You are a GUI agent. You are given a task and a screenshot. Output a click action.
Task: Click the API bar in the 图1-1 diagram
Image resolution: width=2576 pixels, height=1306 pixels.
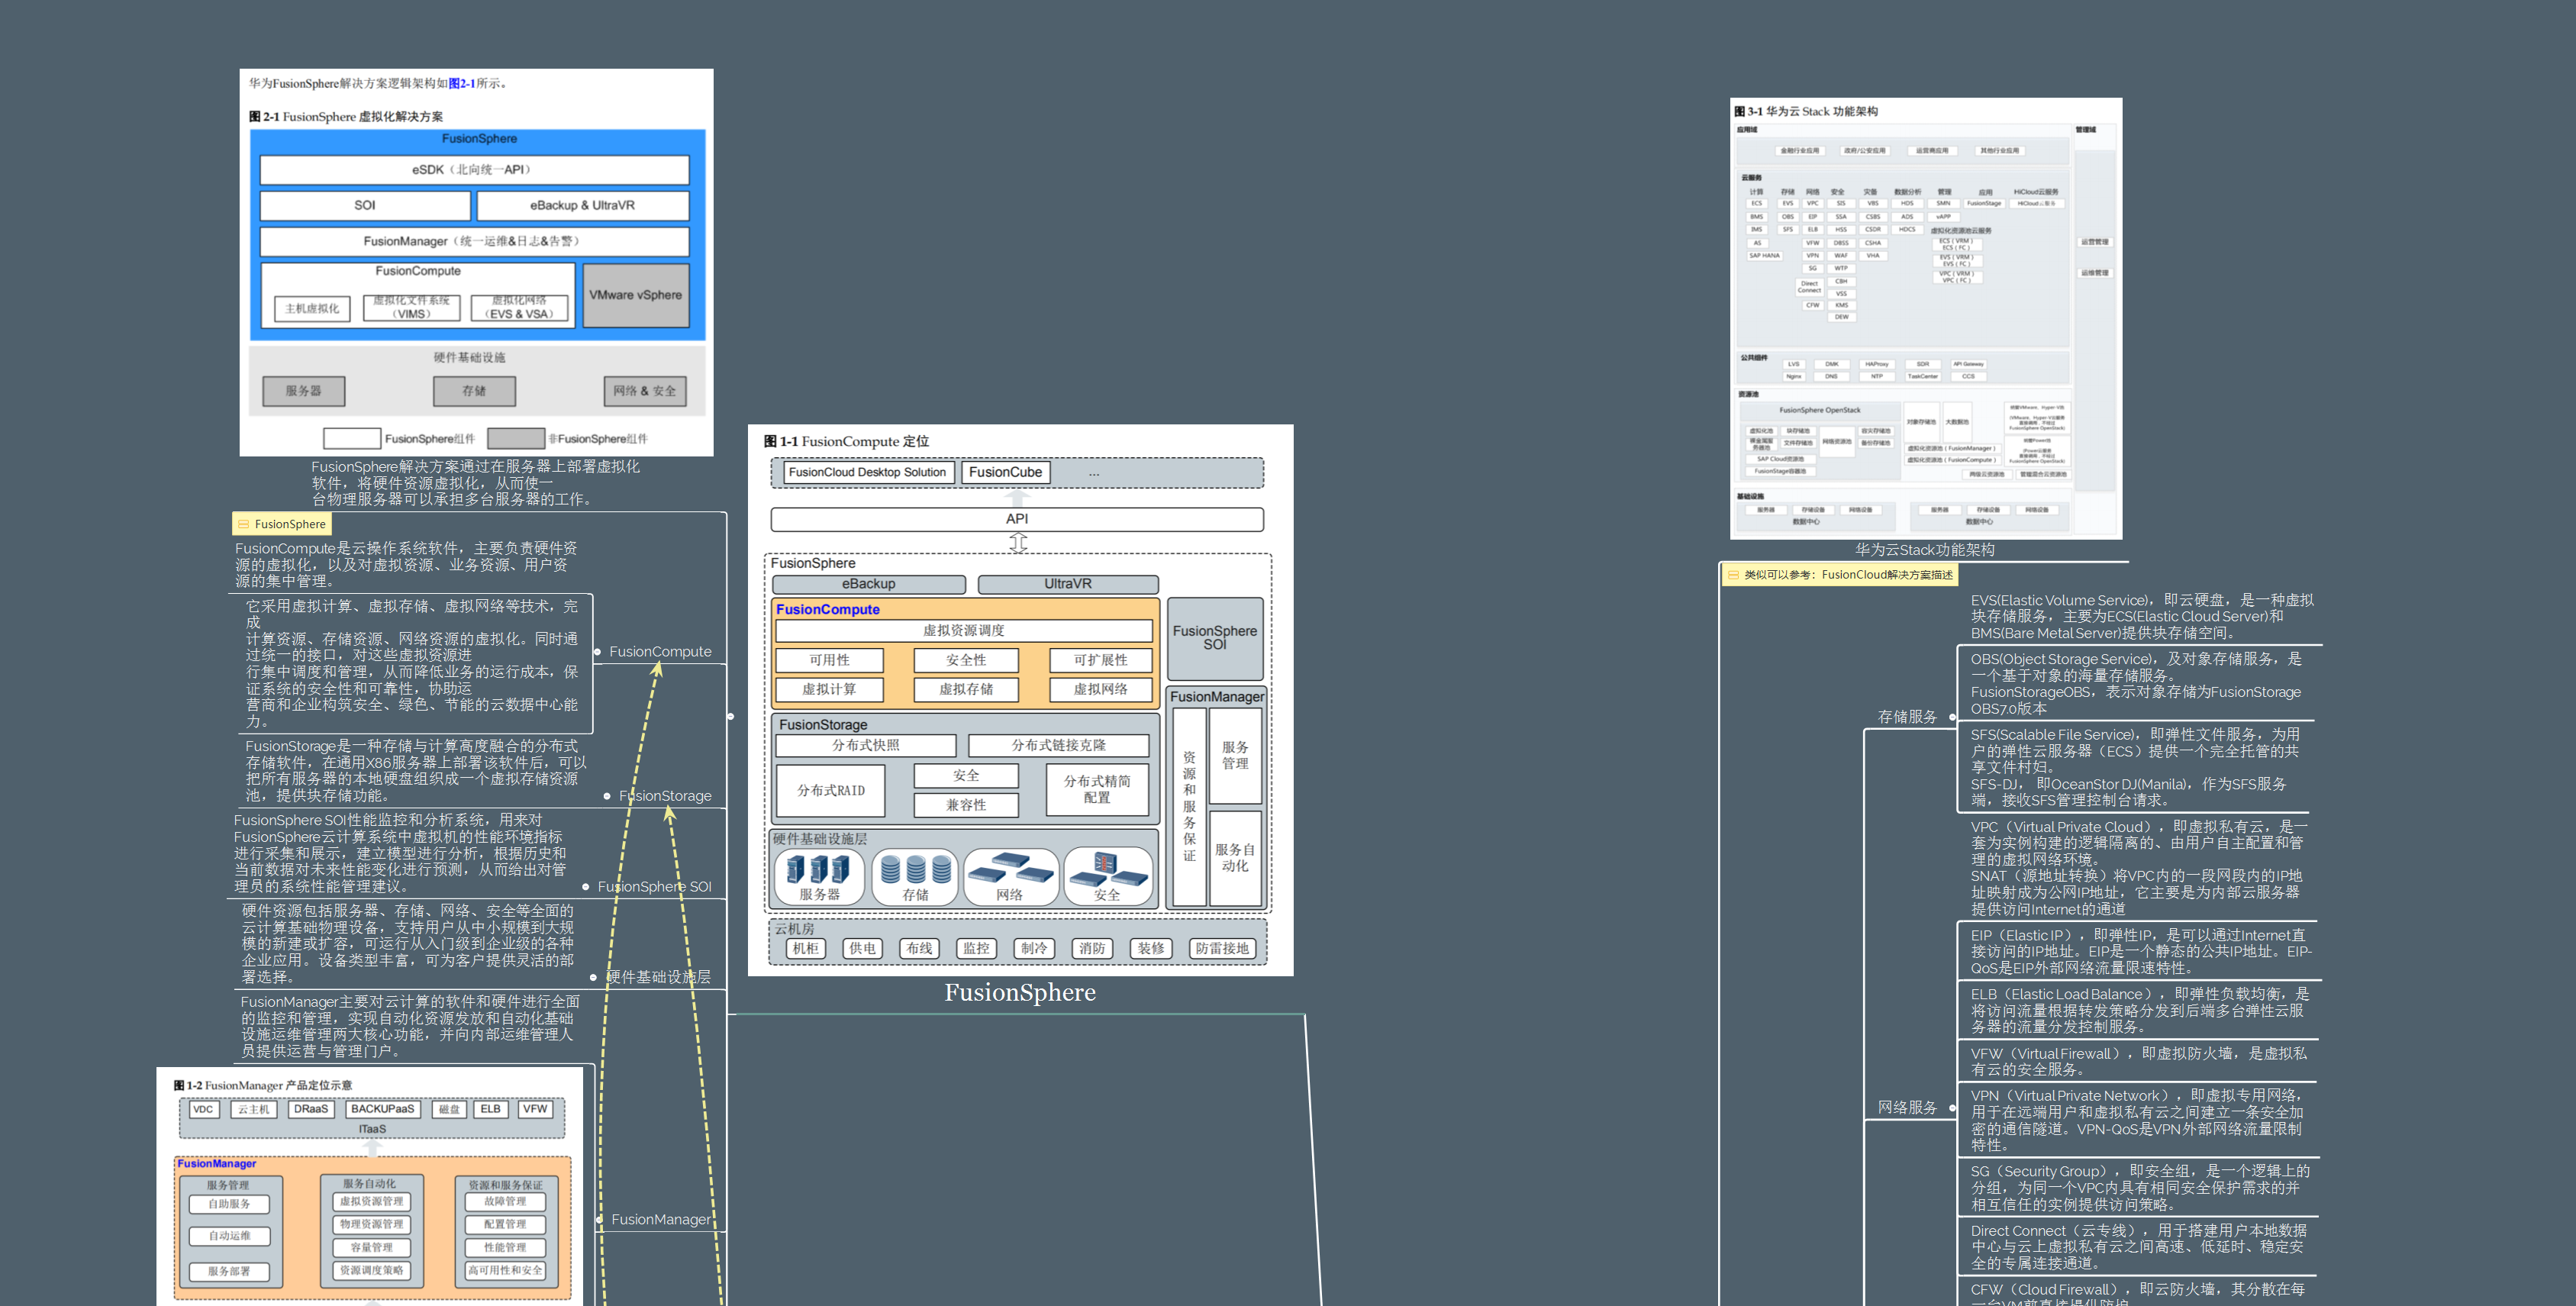pyautogui.click(x=1017, y=519)
